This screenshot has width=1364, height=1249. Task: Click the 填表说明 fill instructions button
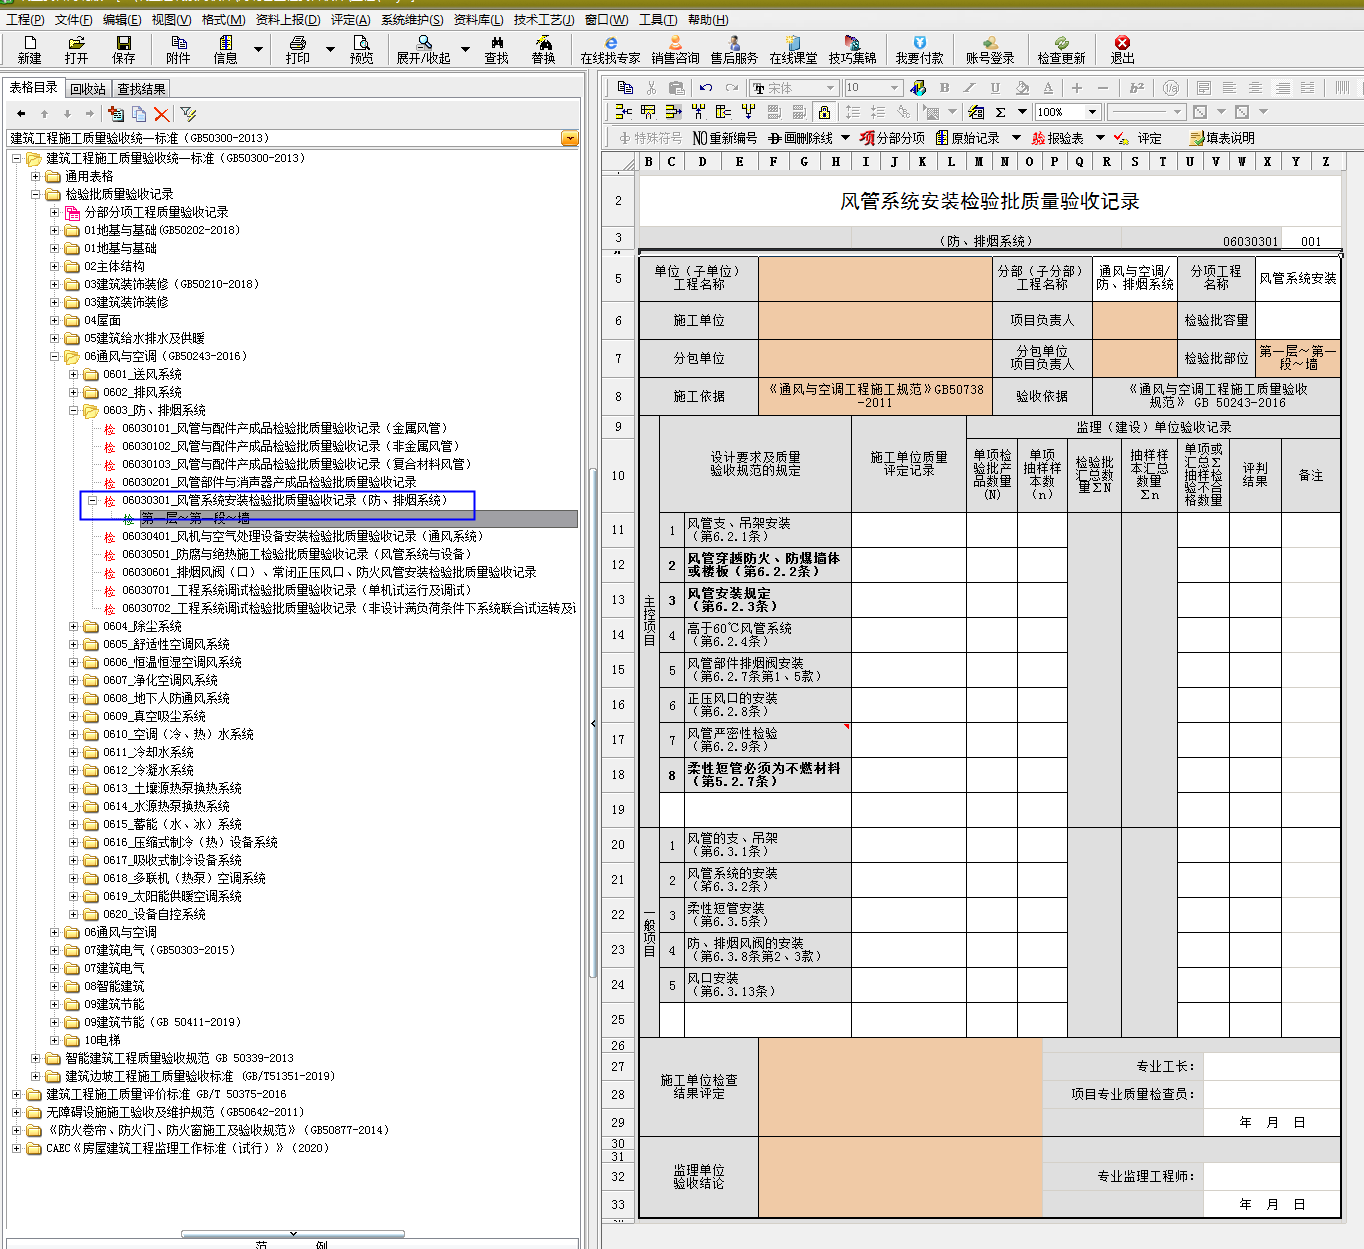1222,138
